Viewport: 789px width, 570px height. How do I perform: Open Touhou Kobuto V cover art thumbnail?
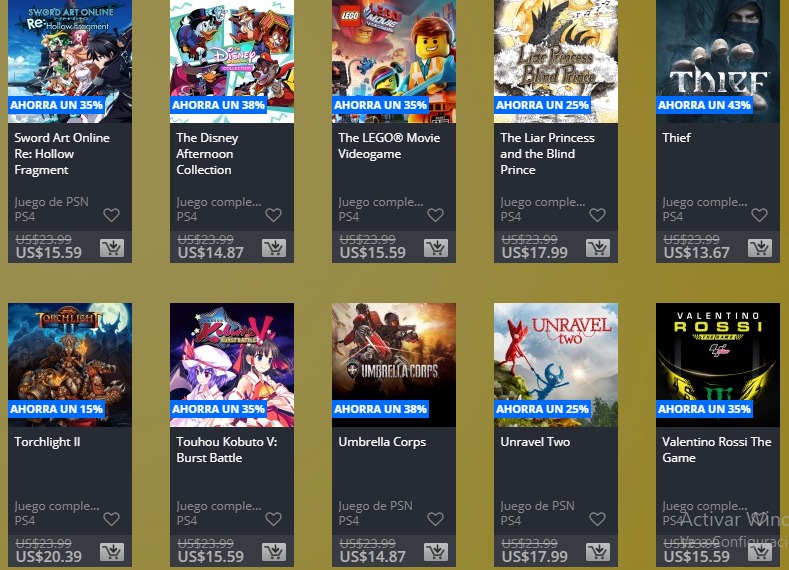point(232,365)
